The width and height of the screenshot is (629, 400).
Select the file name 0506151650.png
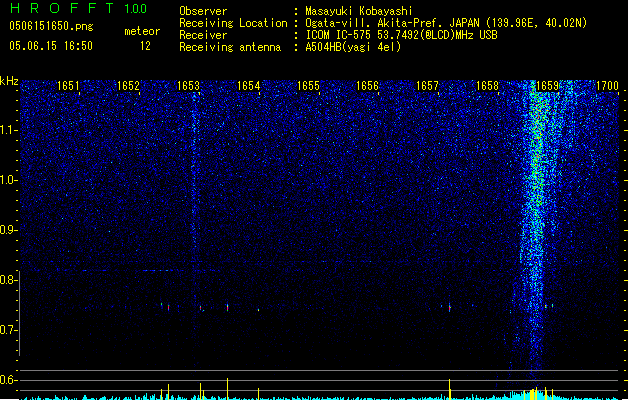tap(51, 27)
